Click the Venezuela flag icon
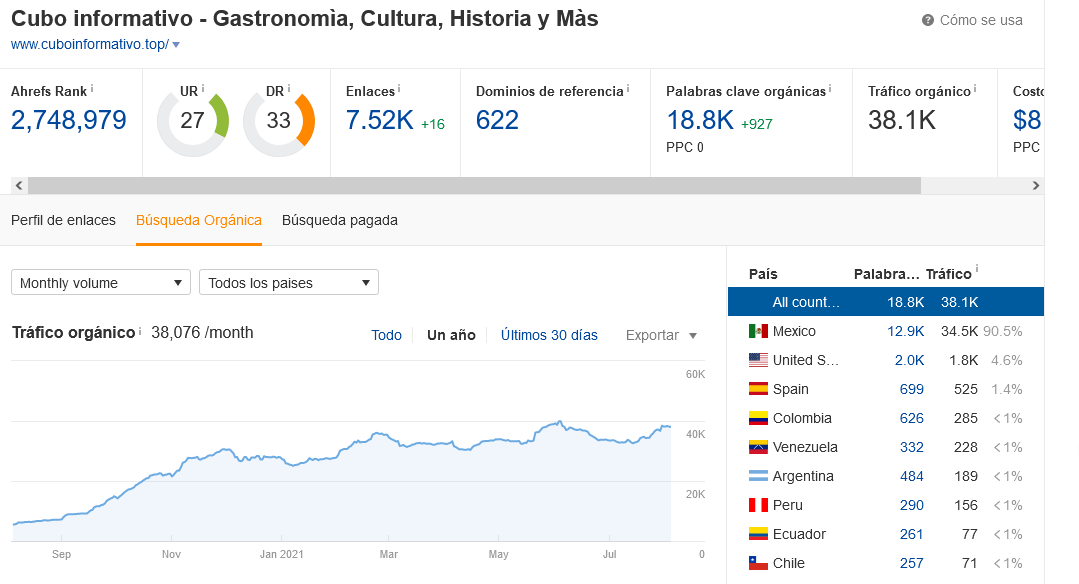 757,447
